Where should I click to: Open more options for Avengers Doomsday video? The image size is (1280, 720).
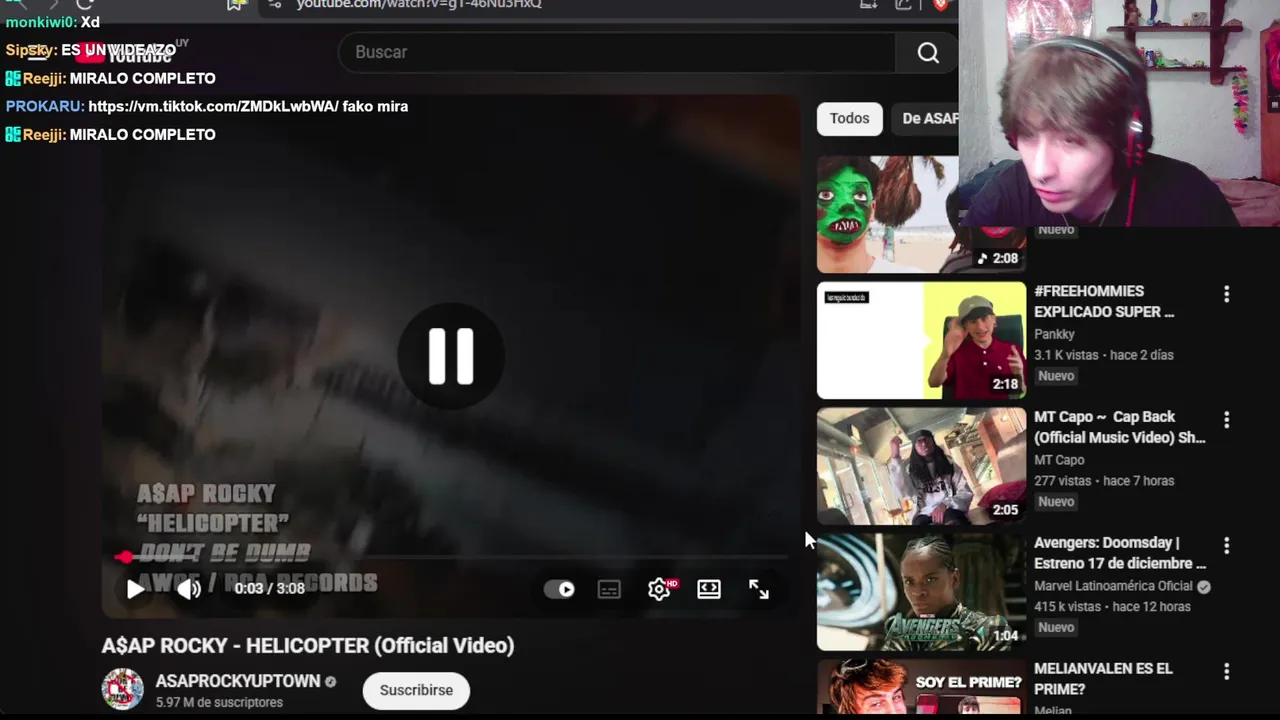click(1226, 546)
